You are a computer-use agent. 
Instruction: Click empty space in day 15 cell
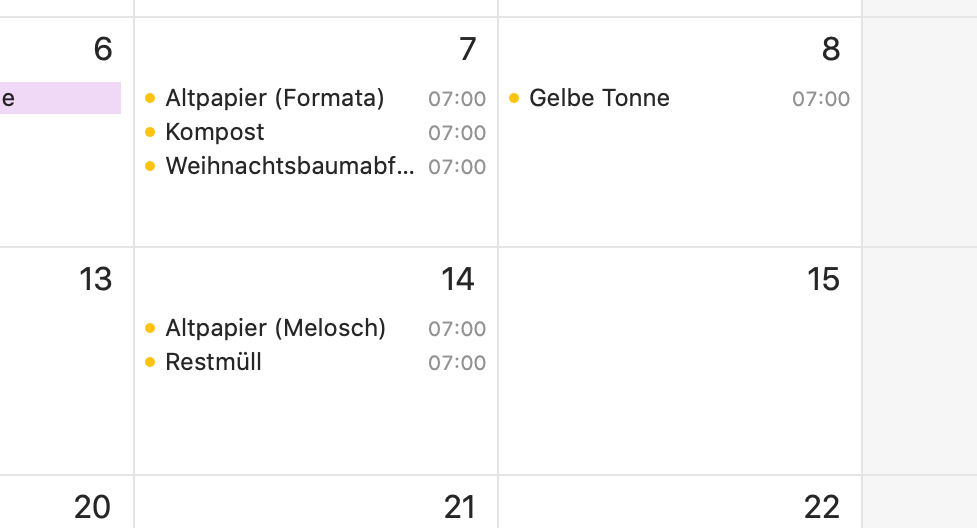[x=679, y=386]
